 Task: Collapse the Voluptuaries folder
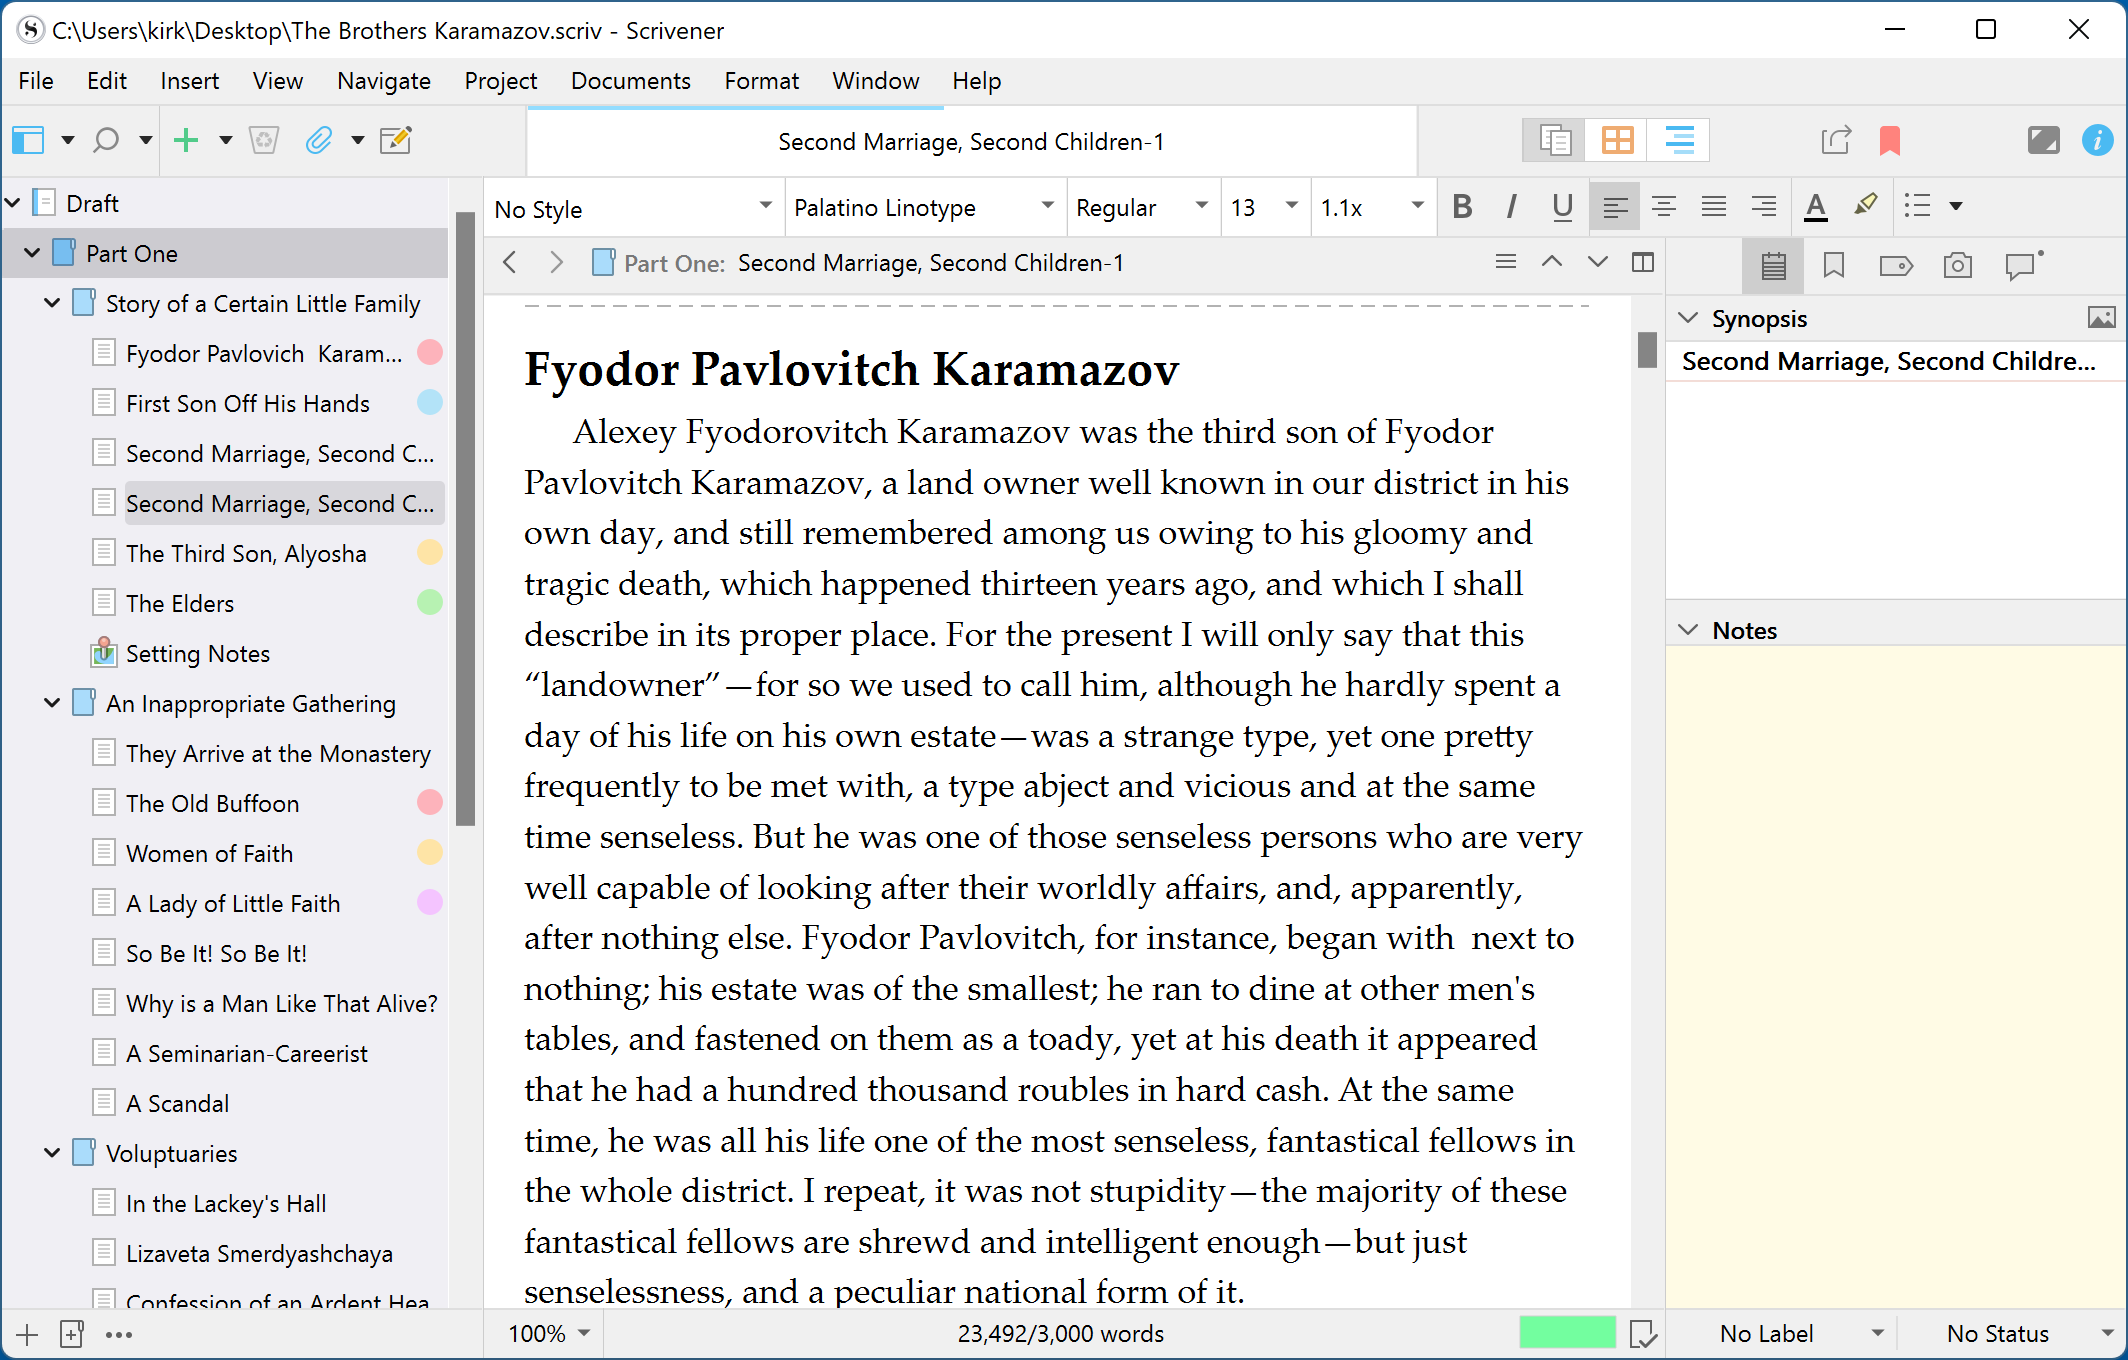click(52, 1153)
